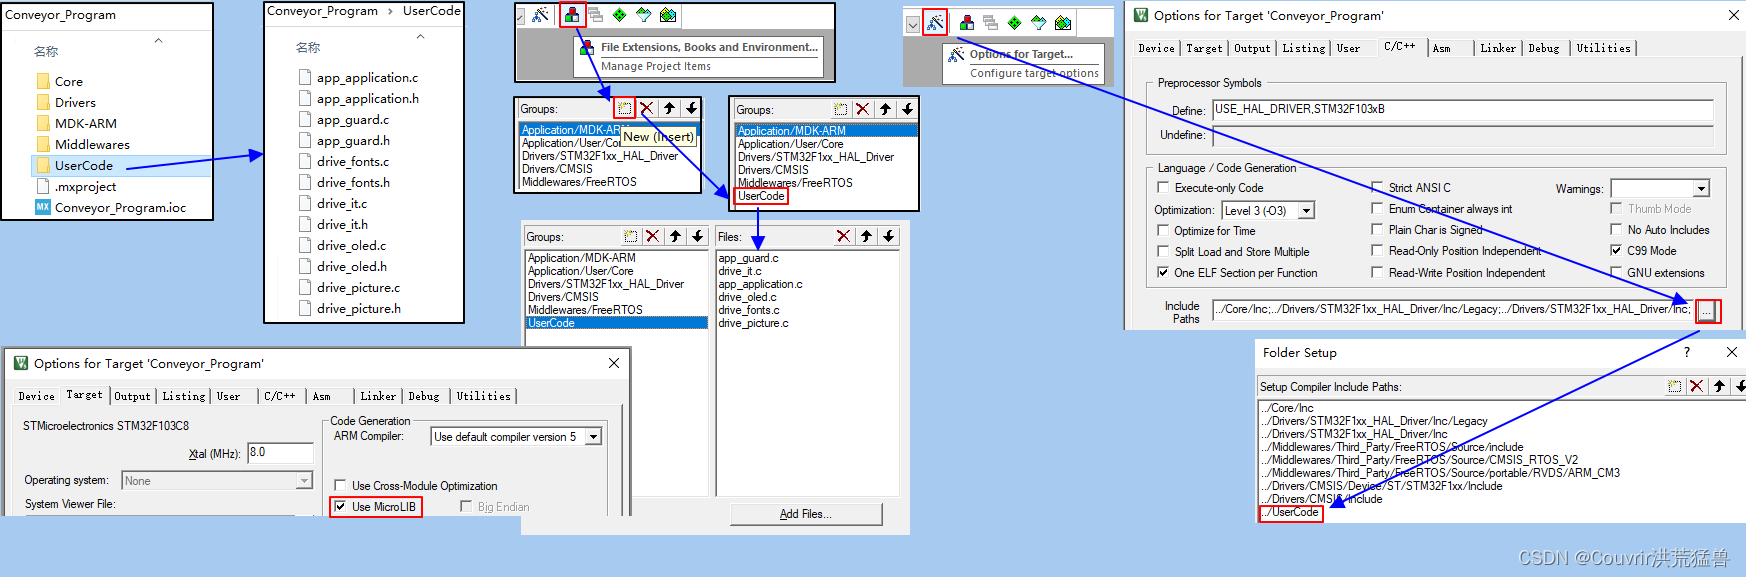This screenshot has width=1746, height=577.
Task: Open the MDK-ARM folder in explorer
Action: [86, 123]
